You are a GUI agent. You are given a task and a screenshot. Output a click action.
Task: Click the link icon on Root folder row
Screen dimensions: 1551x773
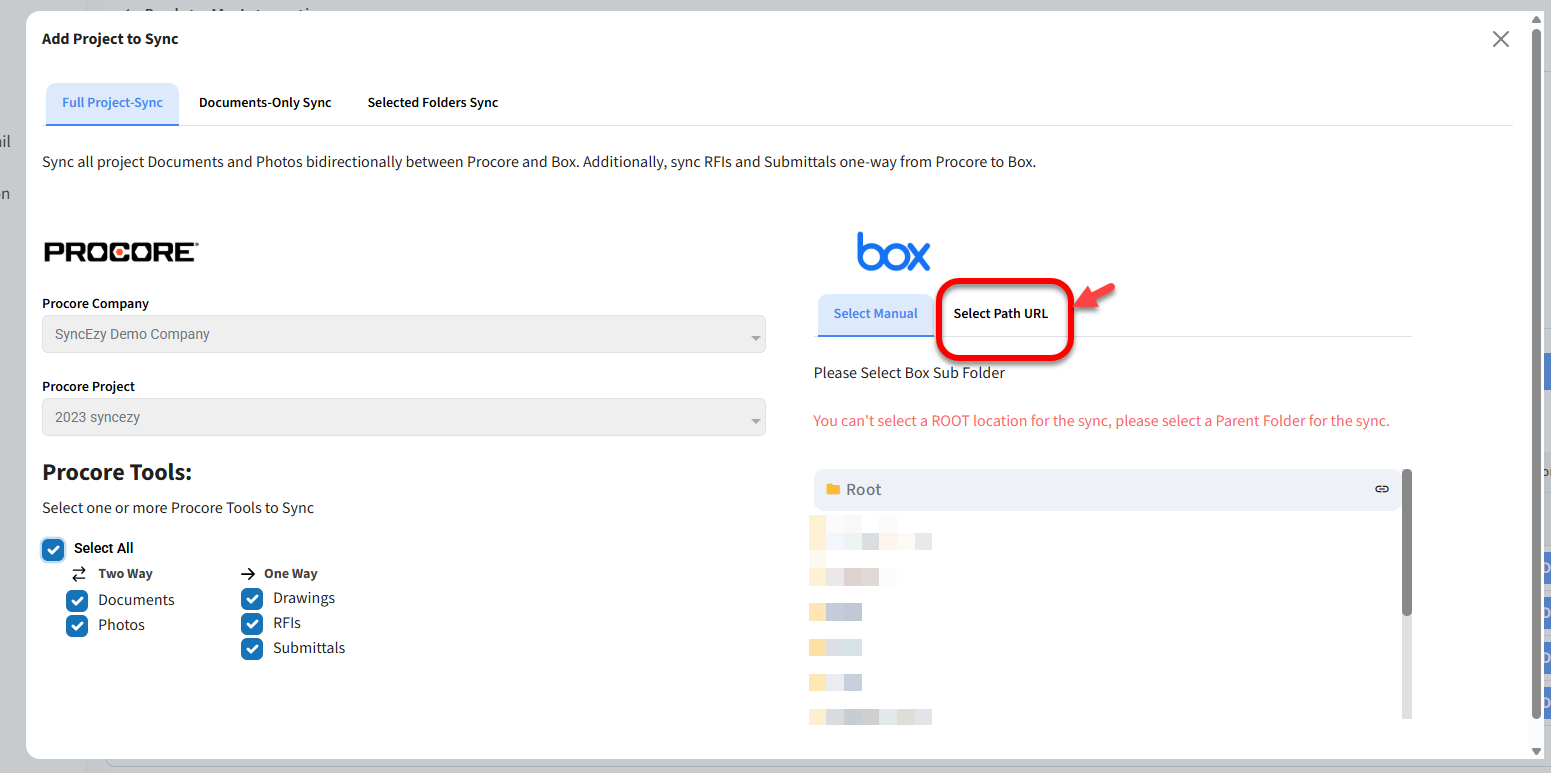coord(1381,489)
